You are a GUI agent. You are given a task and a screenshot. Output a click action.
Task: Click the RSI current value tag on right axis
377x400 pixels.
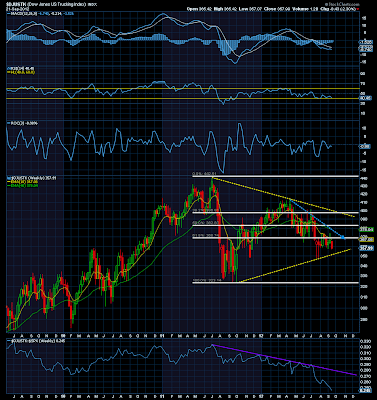click(x=366, y=98)
